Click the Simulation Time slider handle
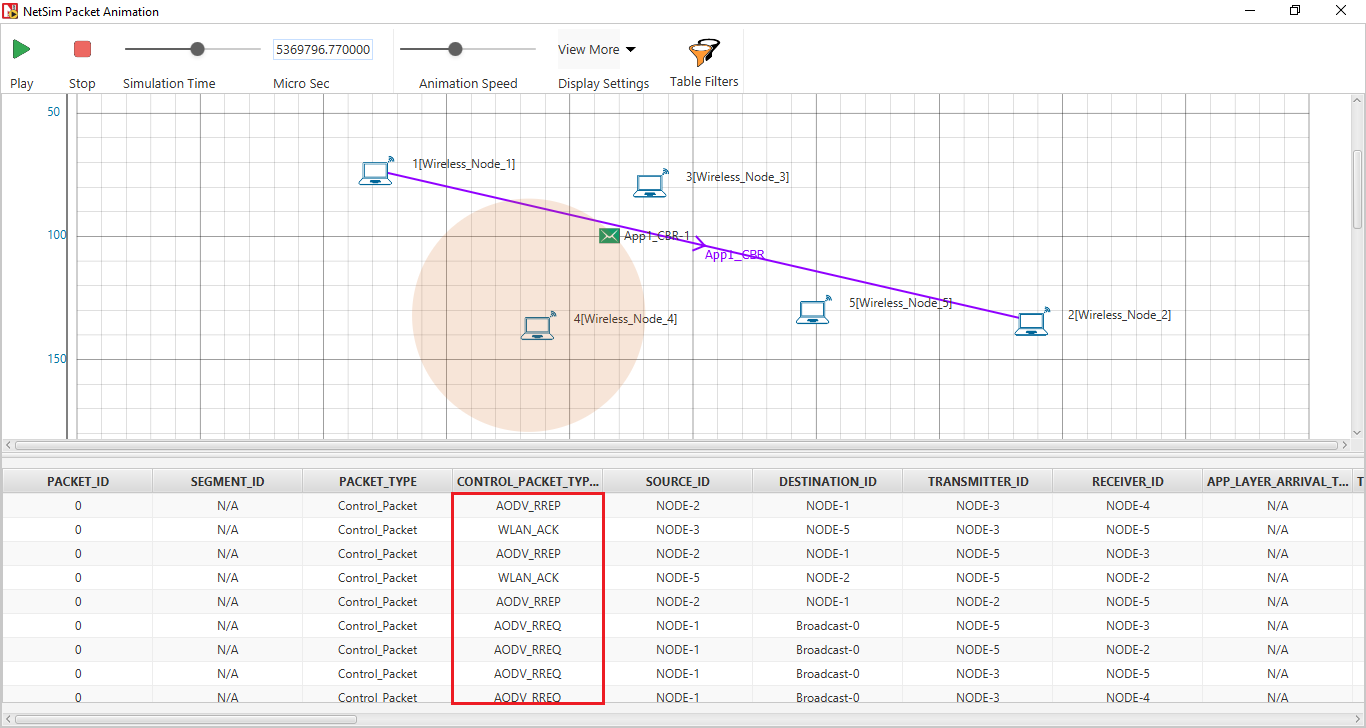 click(197, 49)
